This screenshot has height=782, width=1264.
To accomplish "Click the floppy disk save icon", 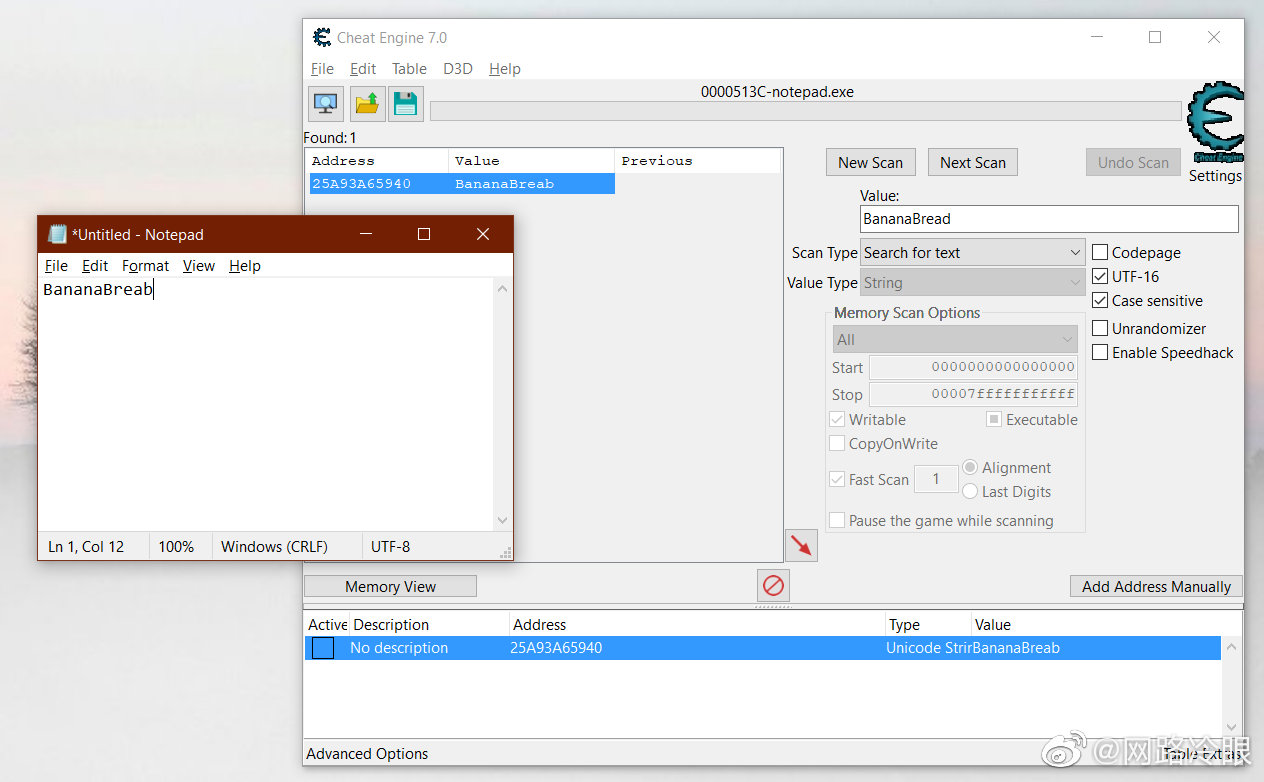I will [x=405, y=103].
